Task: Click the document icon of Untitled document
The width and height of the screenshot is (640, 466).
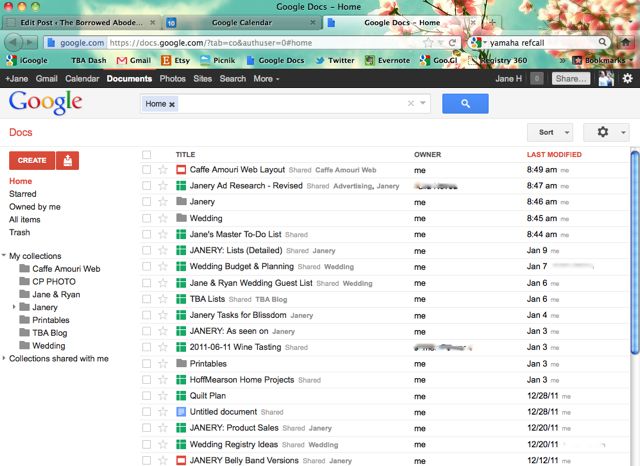Action: point(181,412)
